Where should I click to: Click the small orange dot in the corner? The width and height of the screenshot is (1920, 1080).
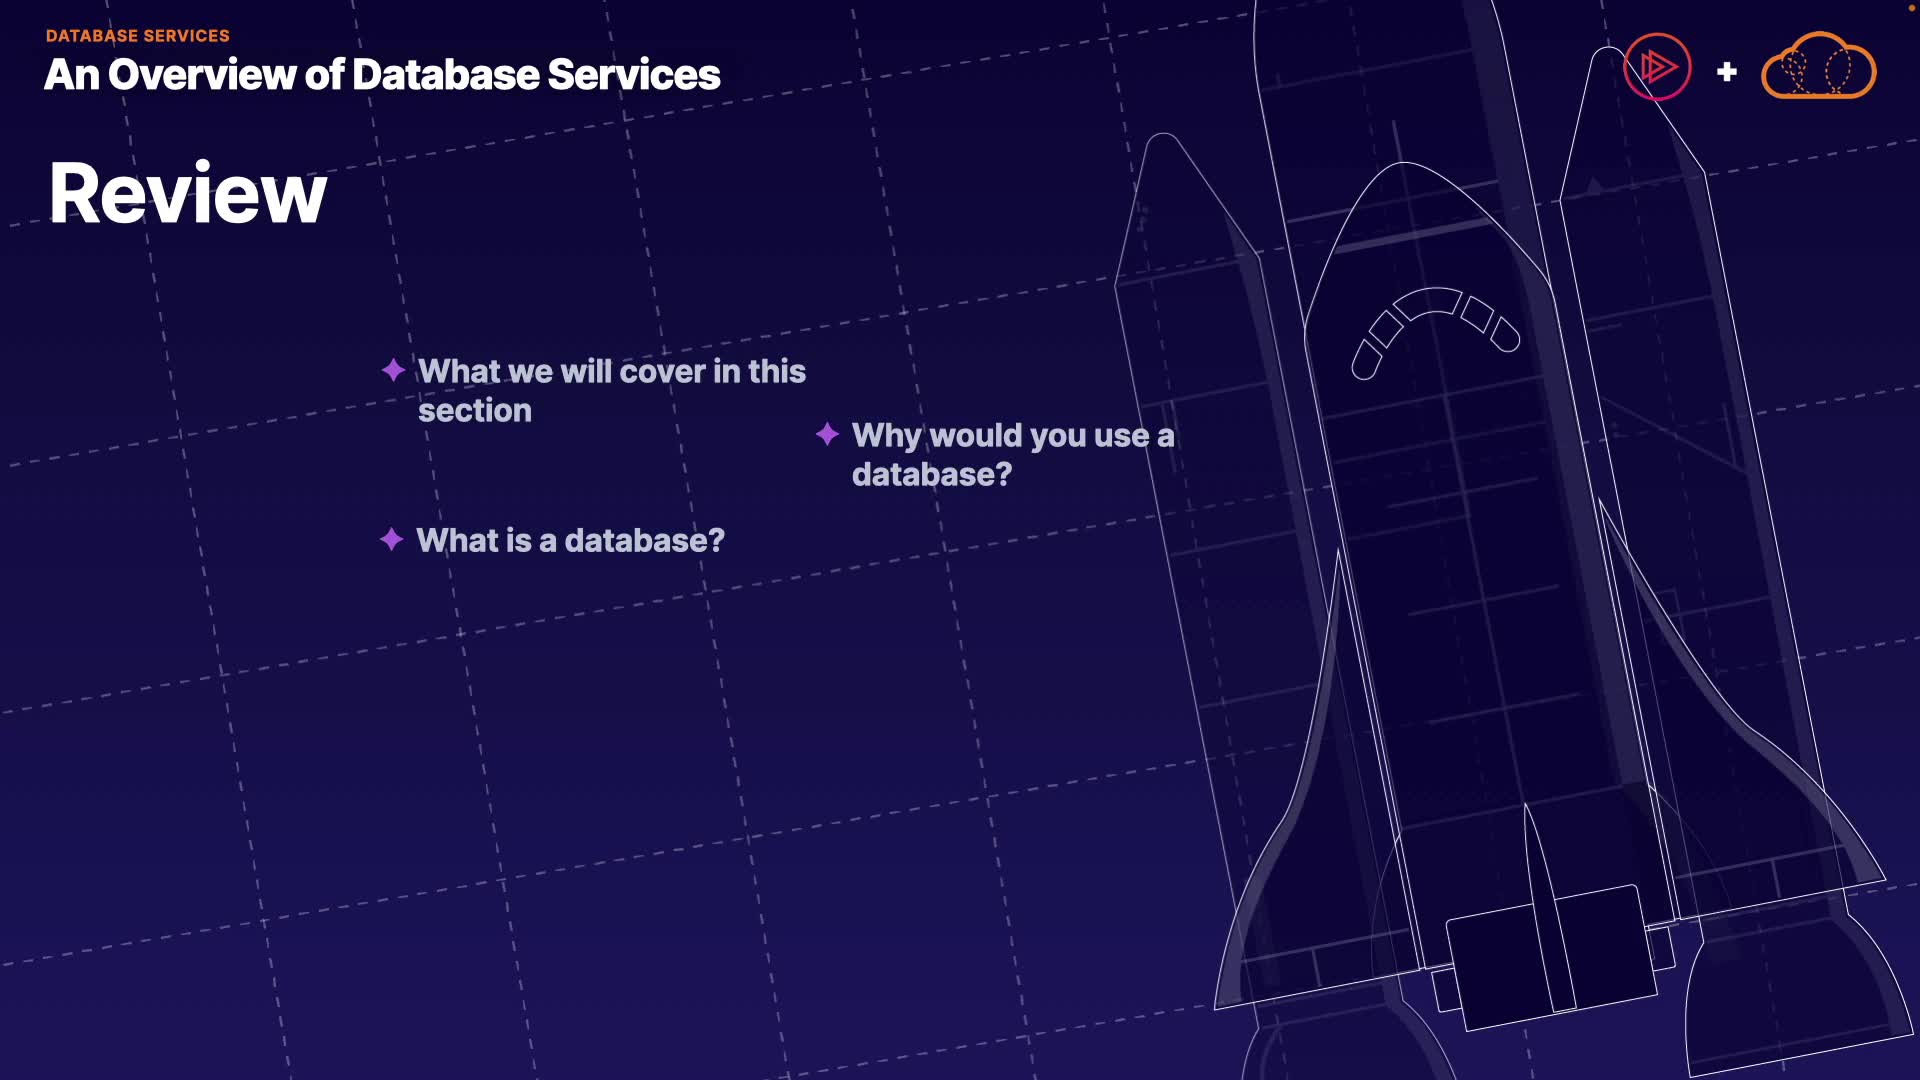click(1911, 6)
